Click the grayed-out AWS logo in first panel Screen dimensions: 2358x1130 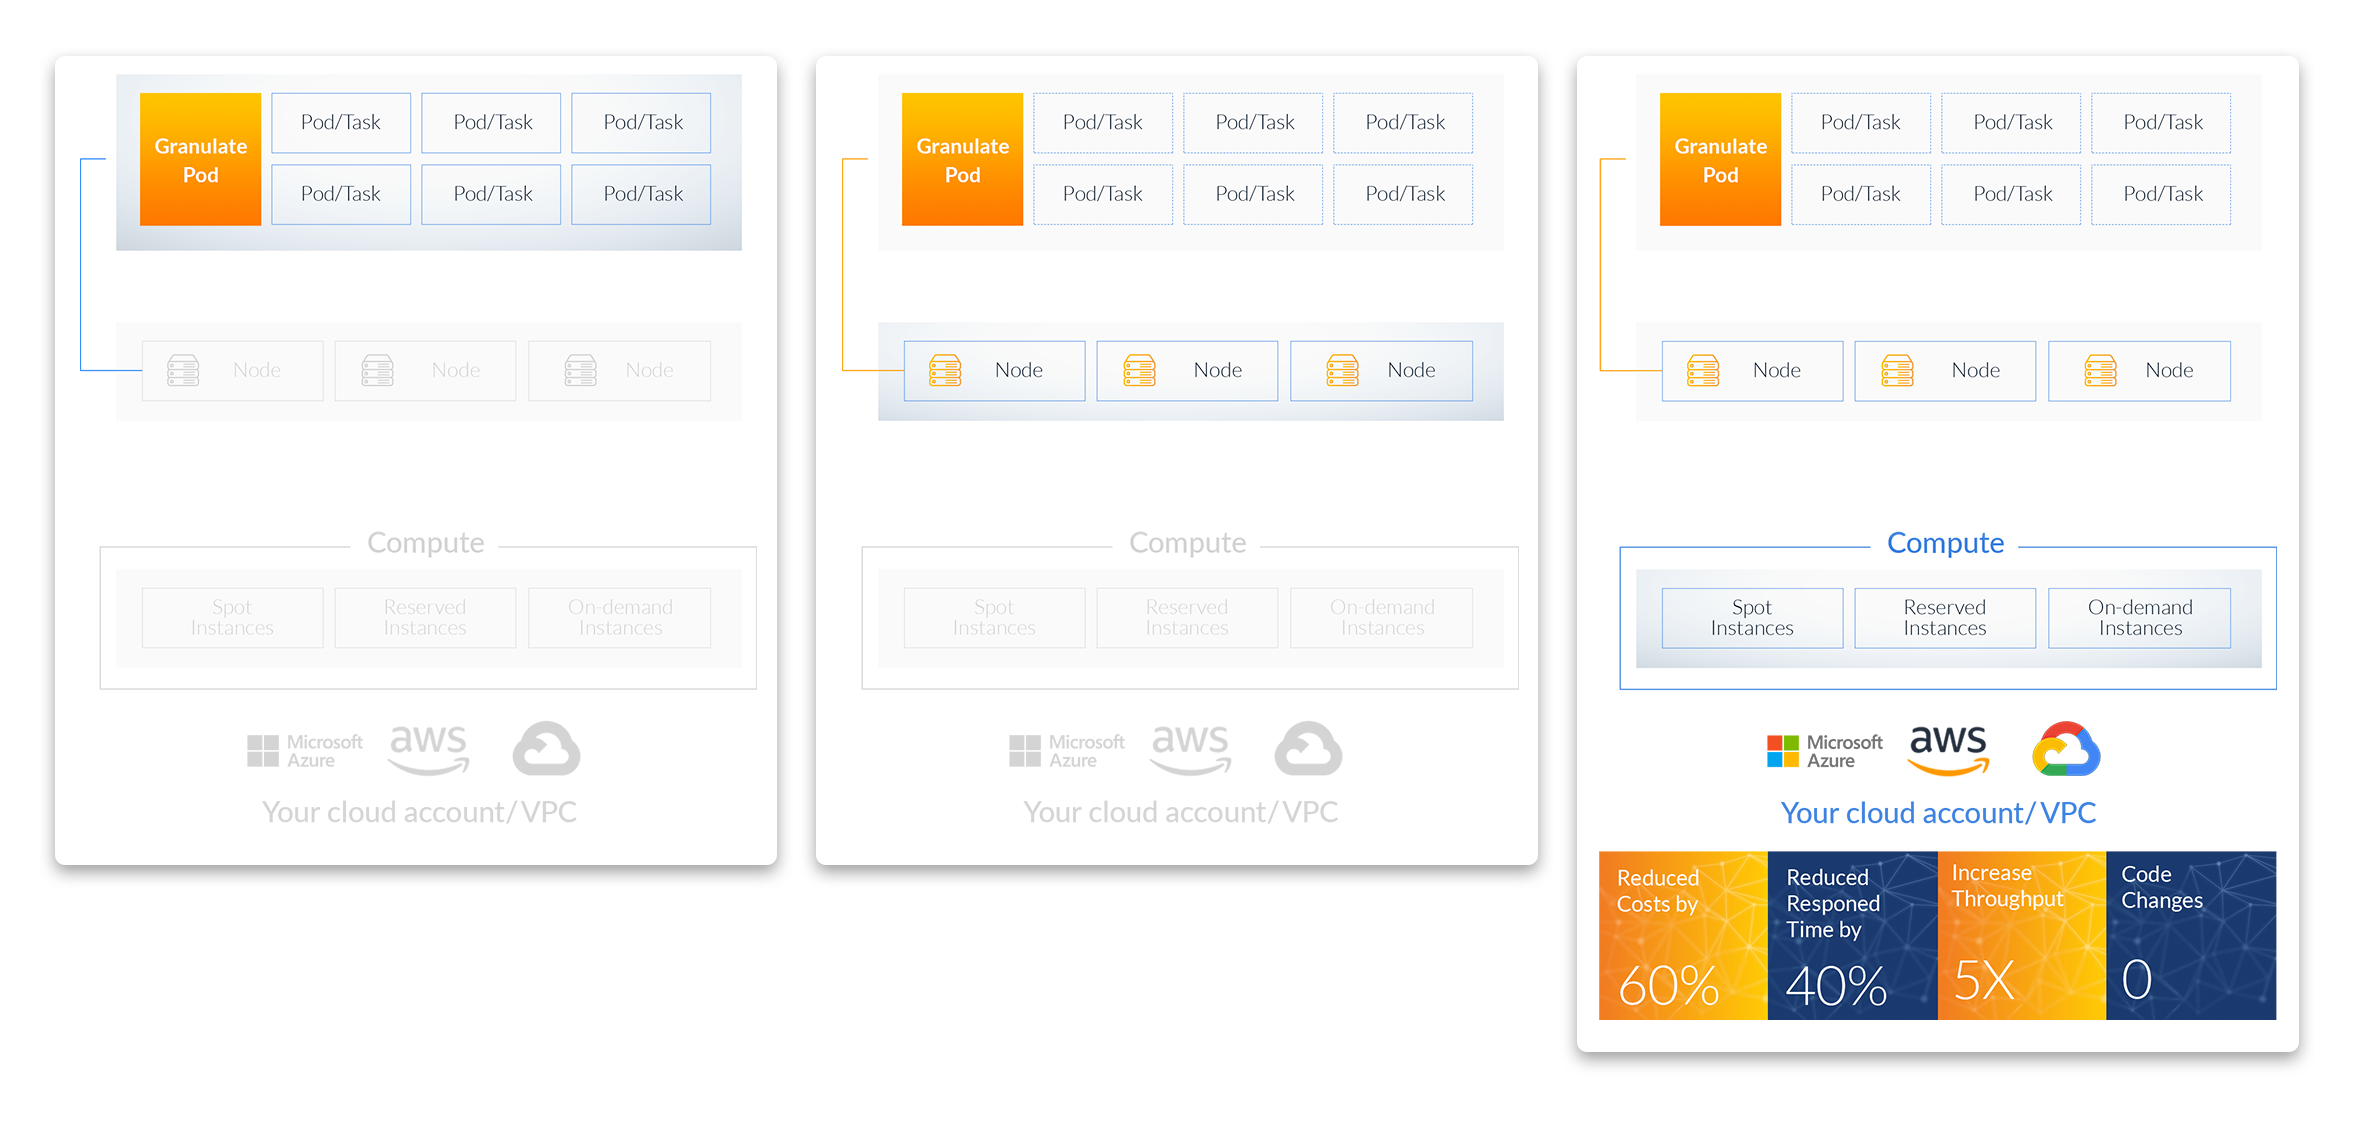(x=428, y=750)
